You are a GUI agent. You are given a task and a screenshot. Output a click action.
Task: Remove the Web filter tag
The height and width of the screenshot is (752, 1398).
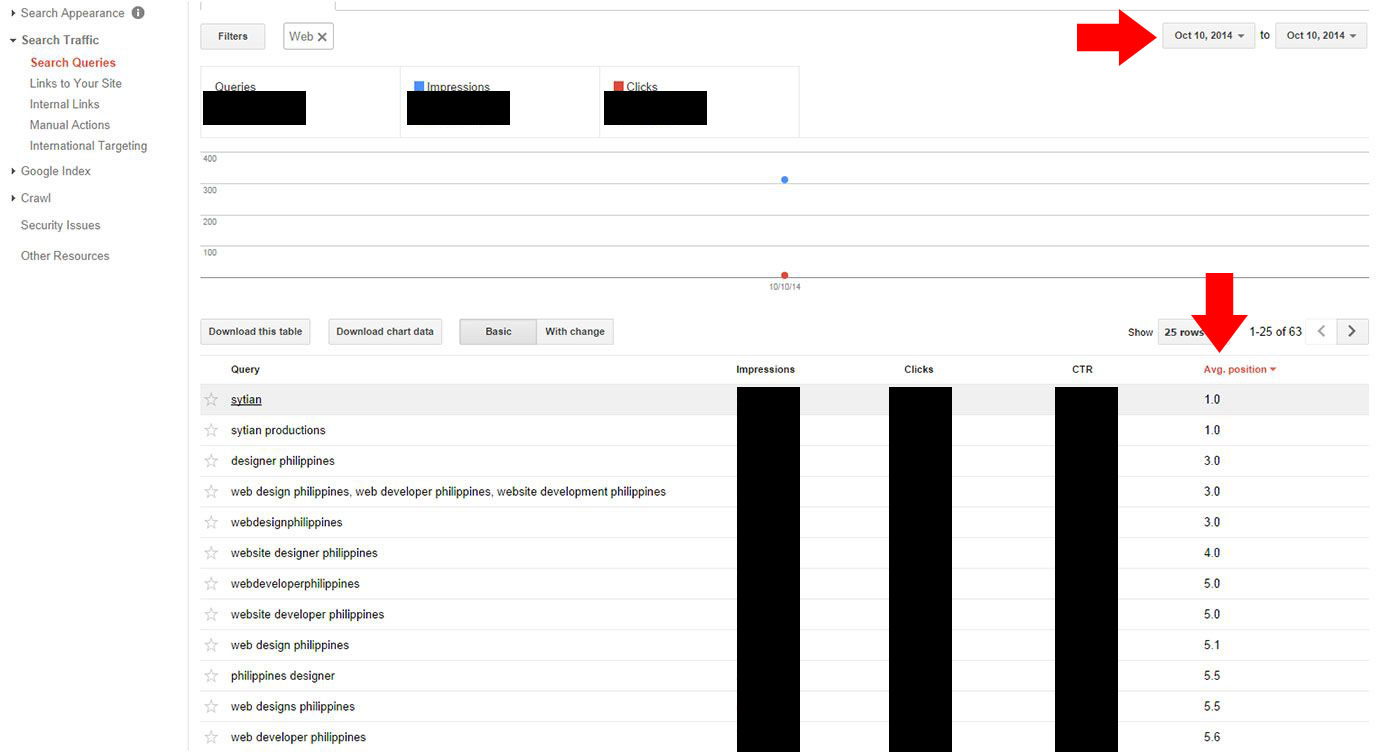(322, 37)
